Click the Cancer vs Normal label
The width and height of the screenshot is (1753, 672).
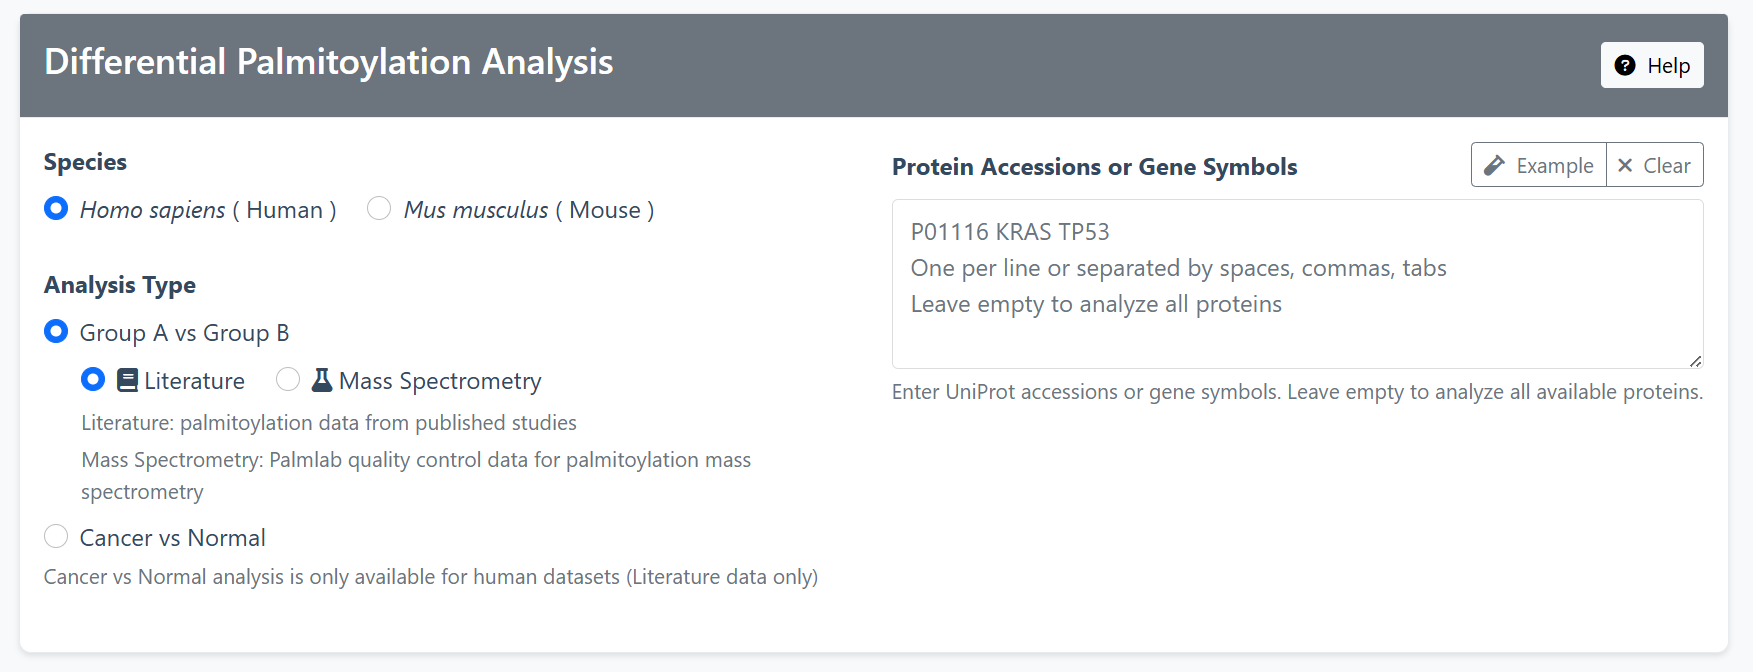pyautogui.click(x=173, y=538)
